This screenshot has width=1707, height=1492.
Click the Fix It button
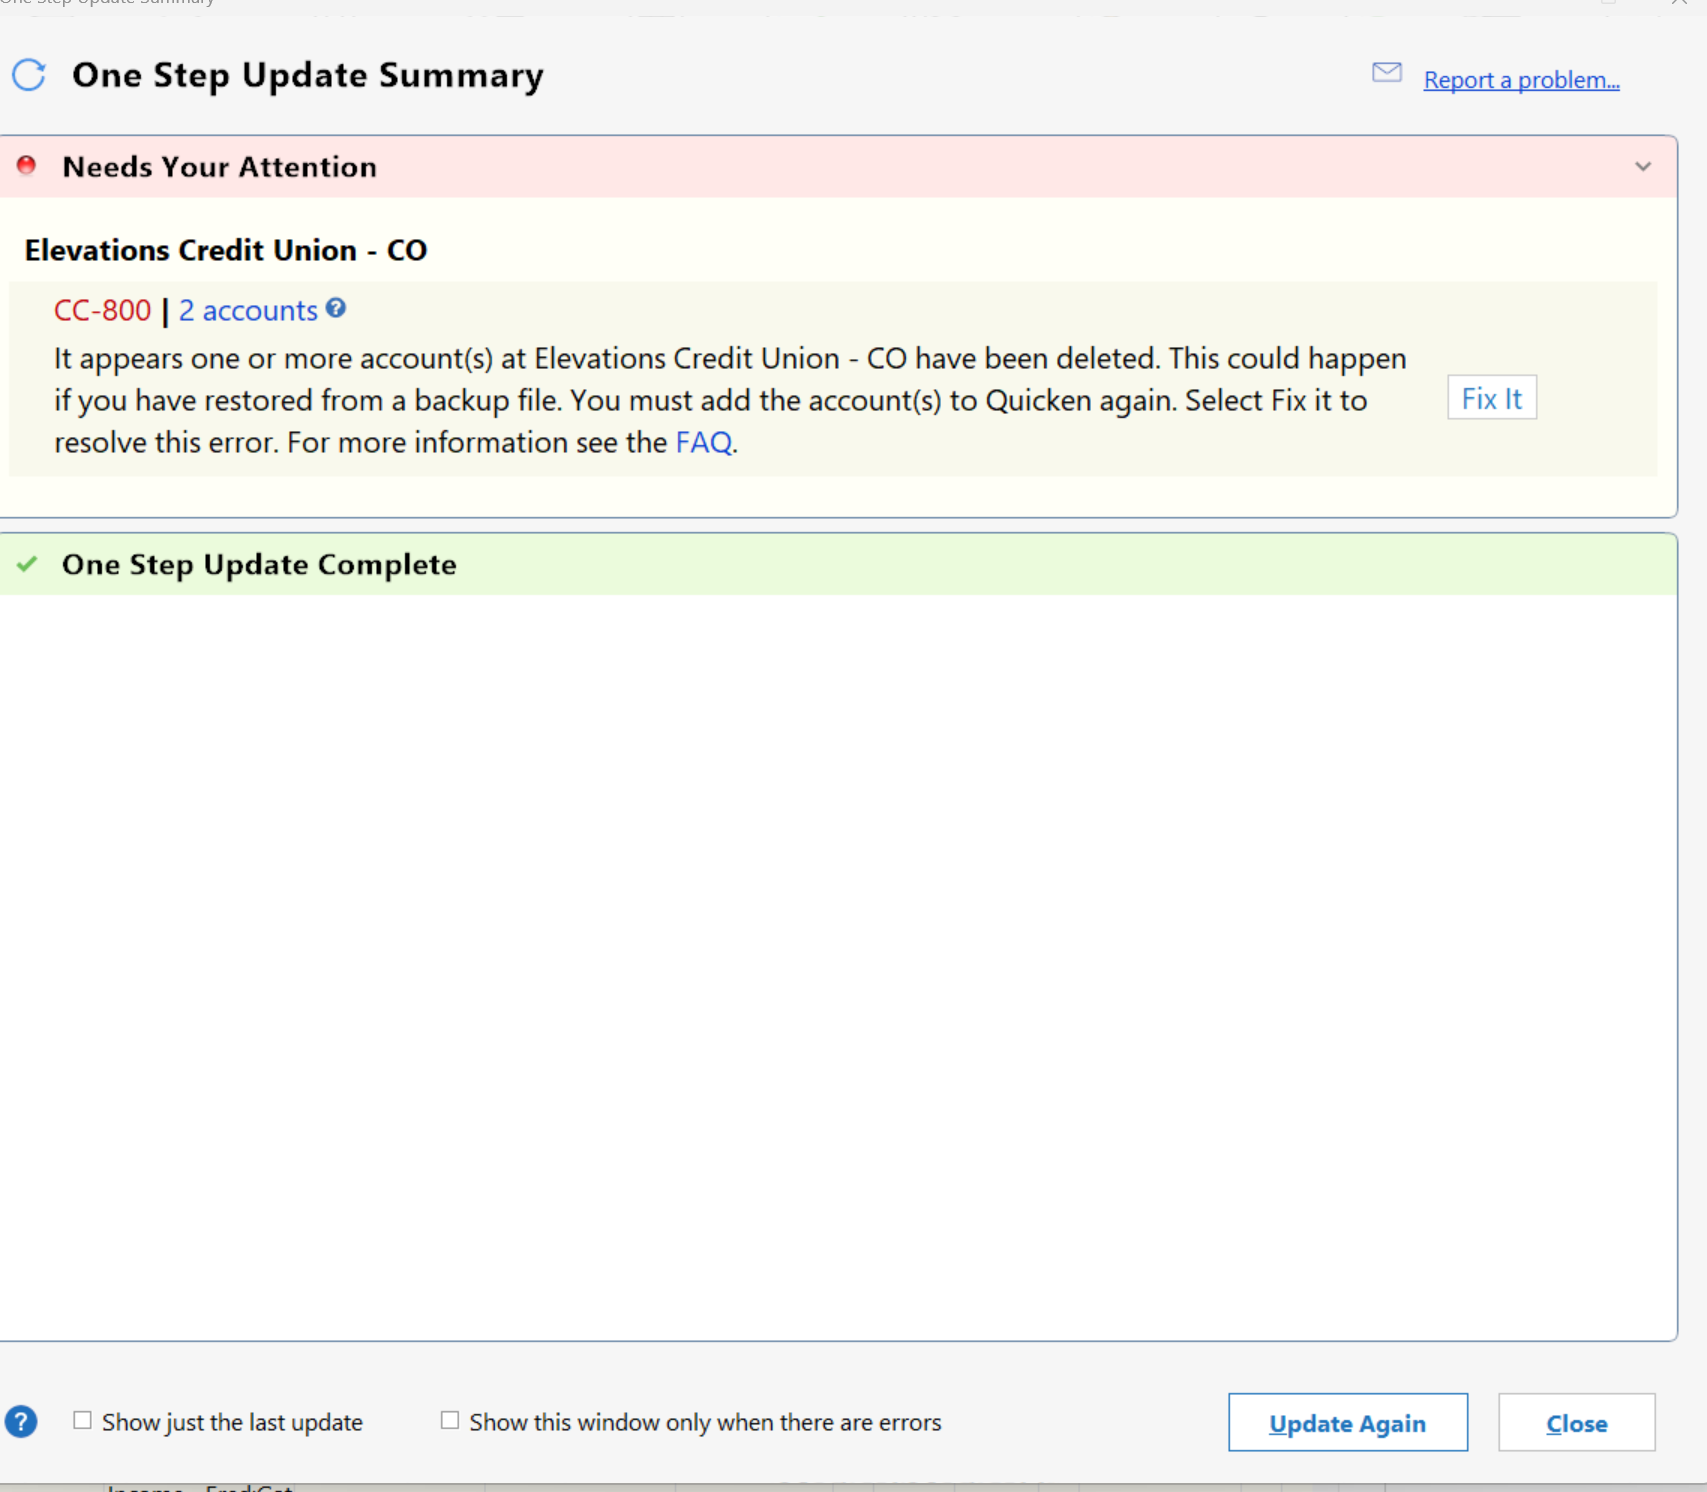pyautogui.click(x=1492, y=398)
